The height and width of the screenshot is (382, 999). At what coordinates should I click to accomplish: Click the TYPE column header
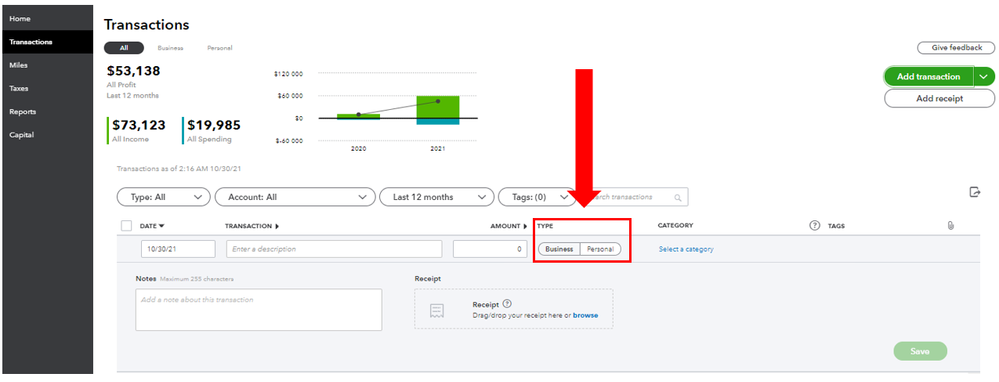tap(545, 226)
